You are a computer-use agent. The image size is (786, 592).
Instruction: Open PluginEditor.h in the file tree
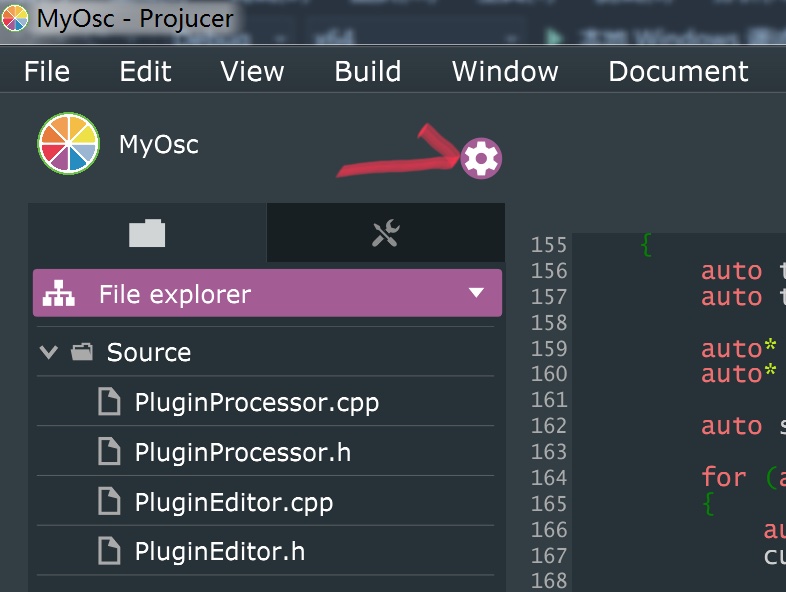(219, 551)
